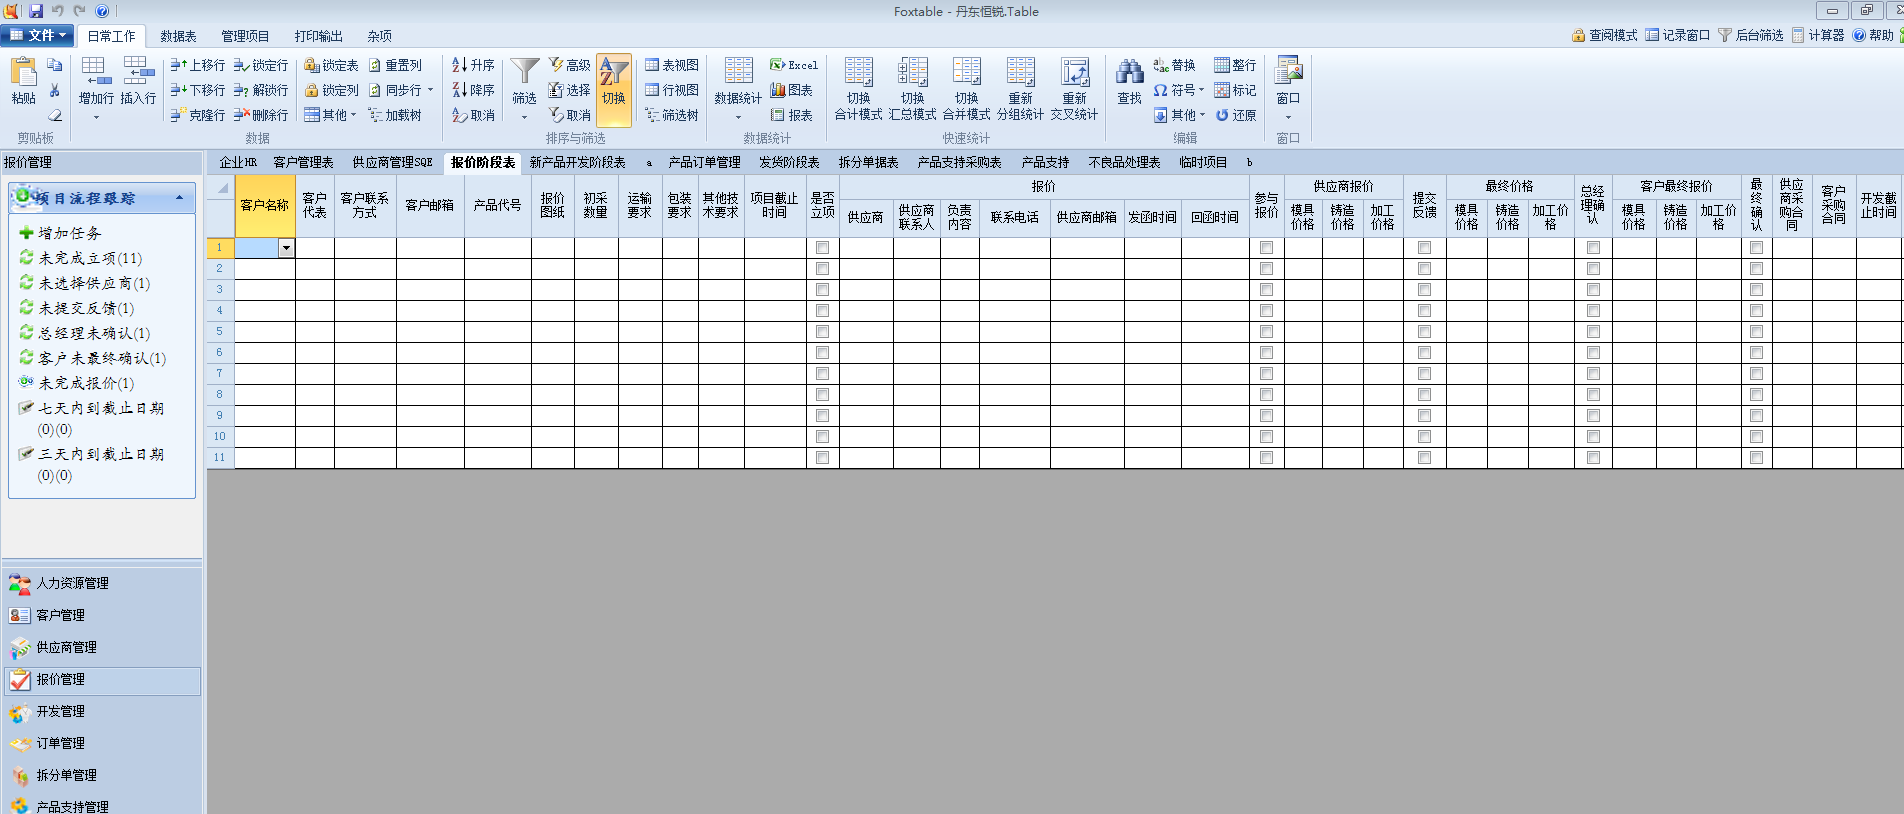Switch to the 数据表 ribbon tab
The width and height of the screenshot is (1904, 814).
click(178, 36)
